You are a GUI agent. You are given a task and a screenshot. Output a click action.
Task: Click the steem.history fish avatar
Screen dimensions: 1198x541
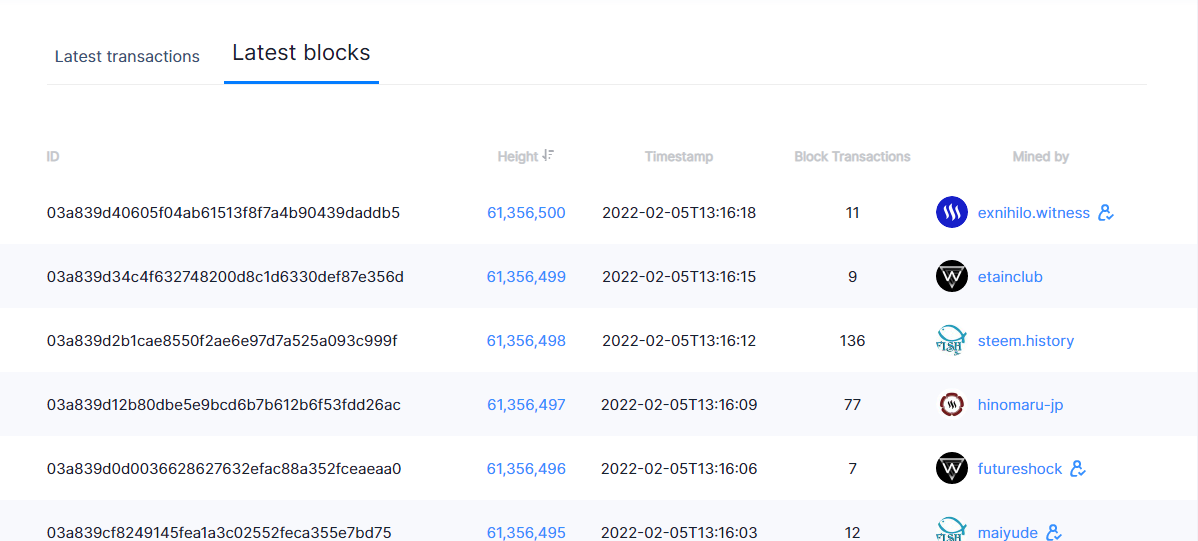coord(951,341)
